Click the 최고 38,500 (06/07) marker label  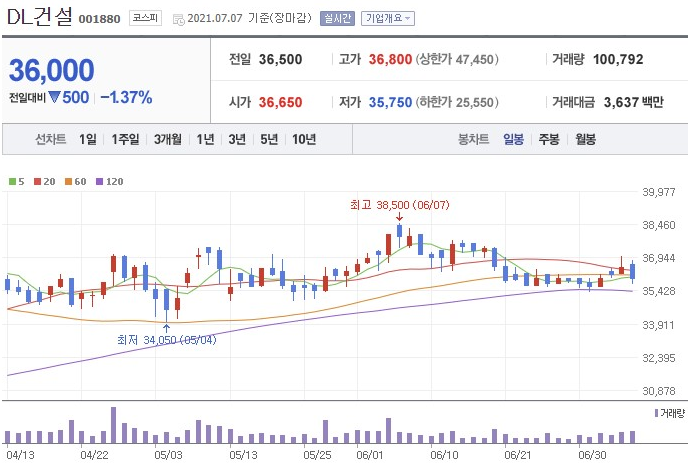tap(400, 205)
